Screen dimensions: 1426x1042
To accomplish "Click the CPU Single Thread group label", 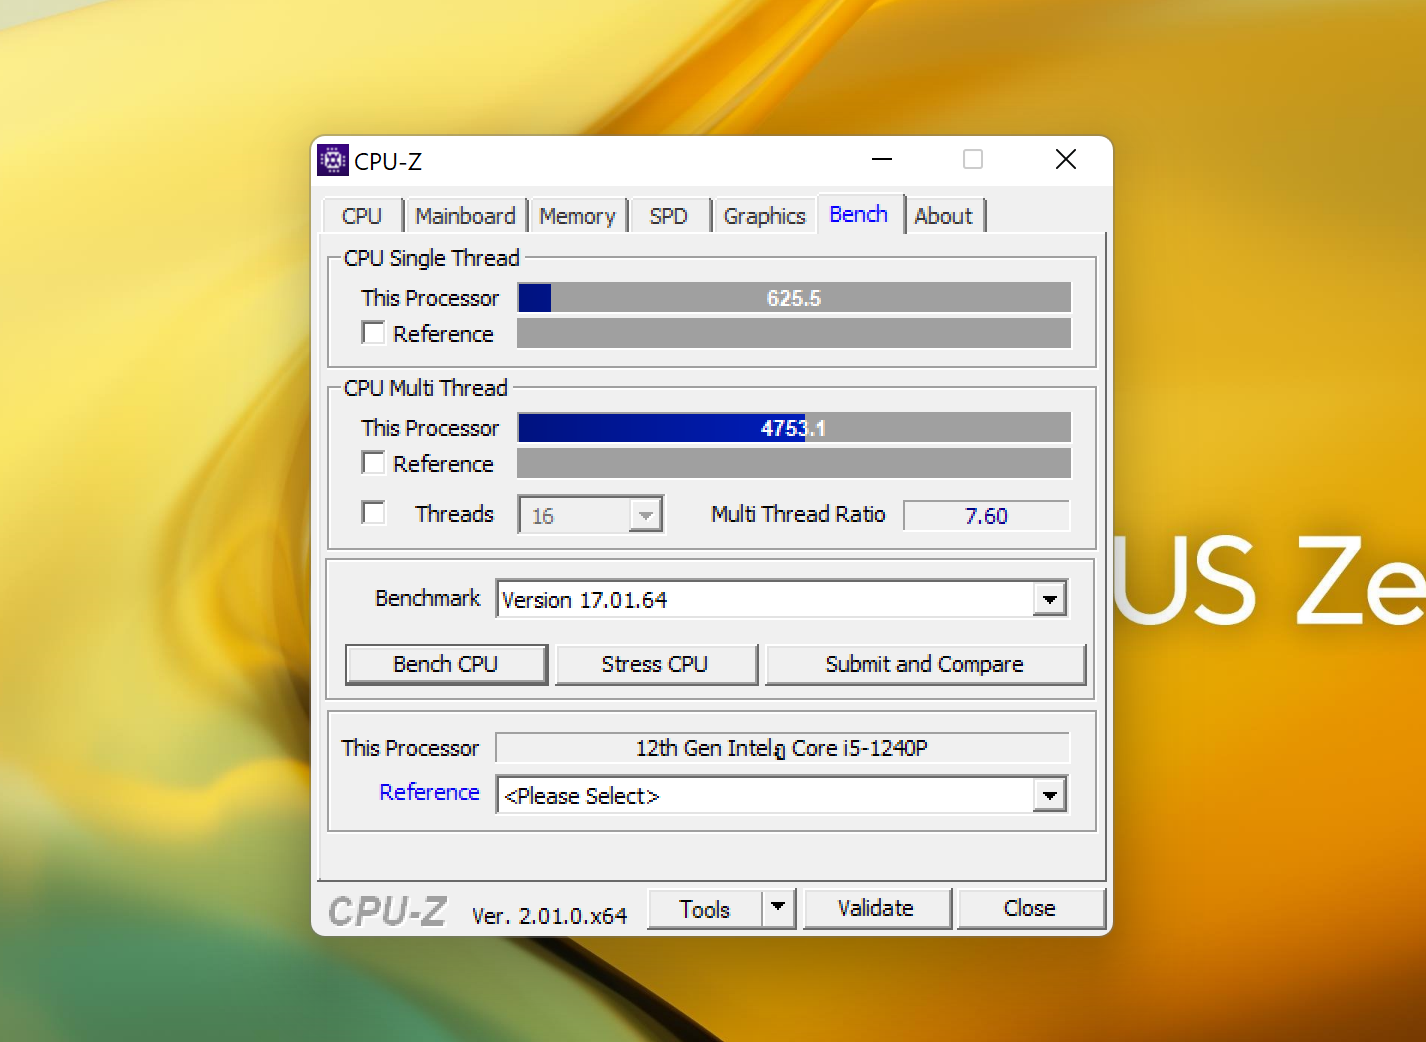I will coord(432,258).
